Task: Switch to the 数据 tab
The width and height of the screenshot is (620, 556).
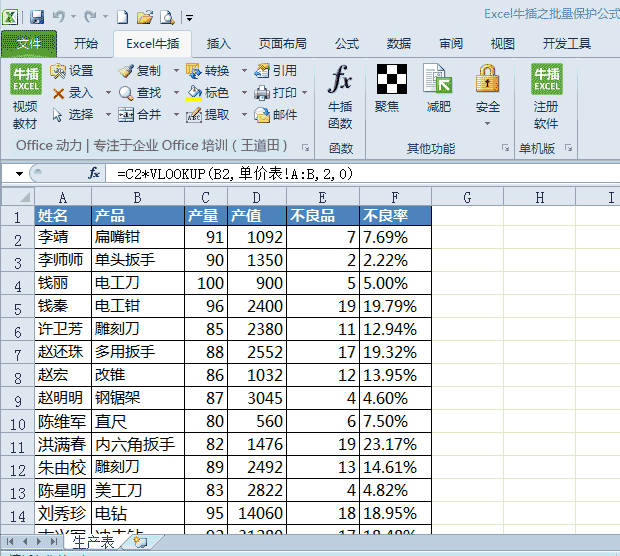Action: [399, 43]
